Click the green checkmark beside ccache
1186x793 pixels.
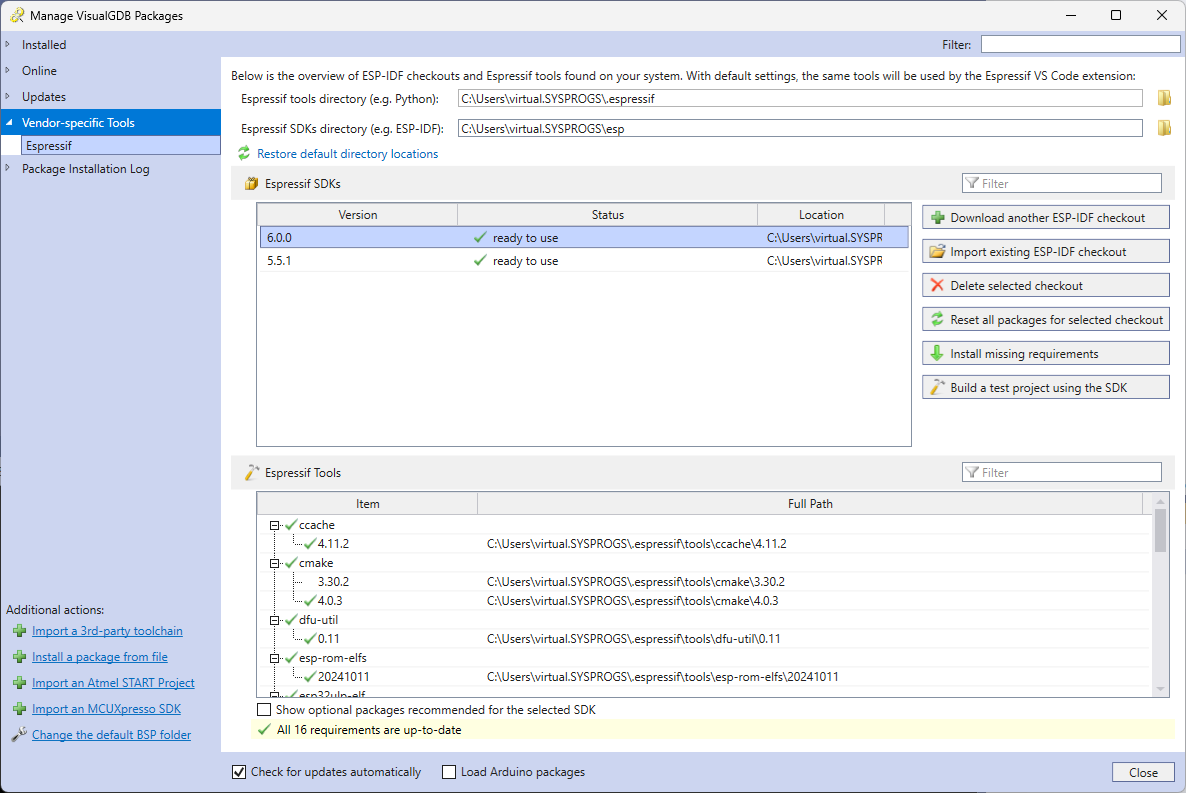[x=290, y=524]
